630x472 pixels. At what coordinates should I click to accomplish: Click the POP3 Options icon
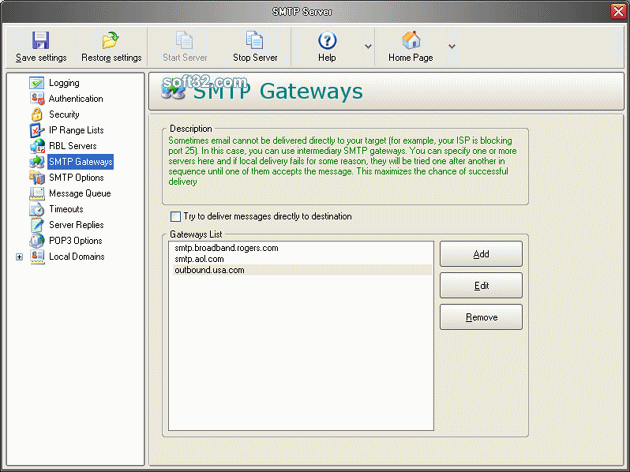[37, 241]
